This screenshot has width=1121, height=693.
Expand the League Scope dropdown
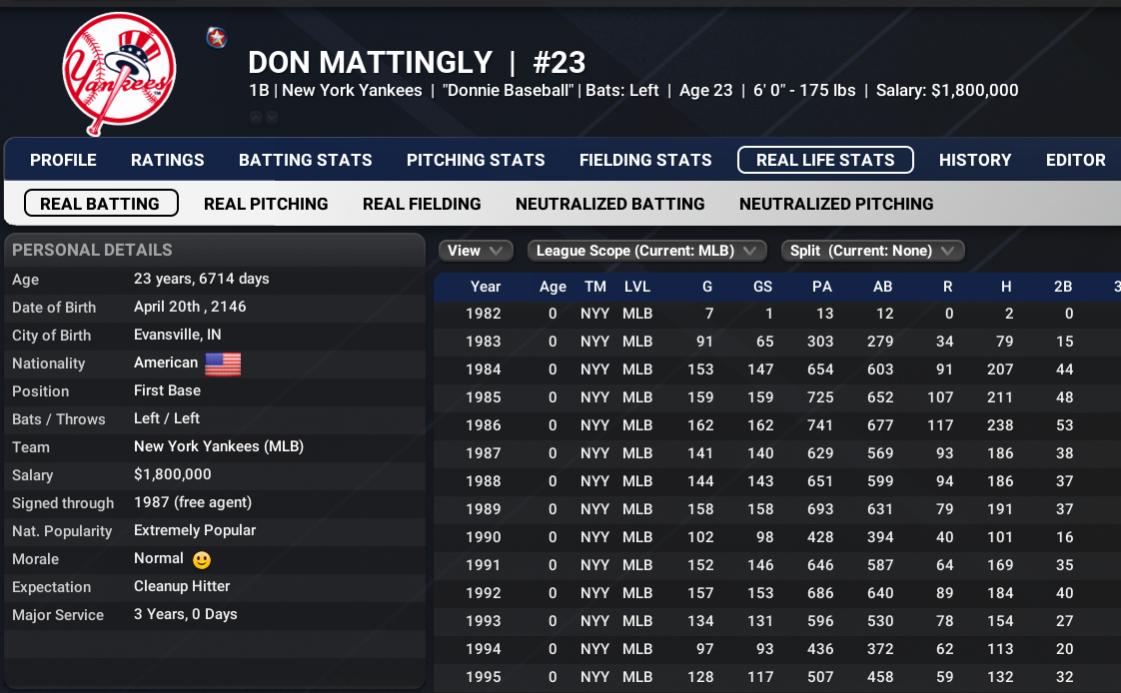pos(646,251)
